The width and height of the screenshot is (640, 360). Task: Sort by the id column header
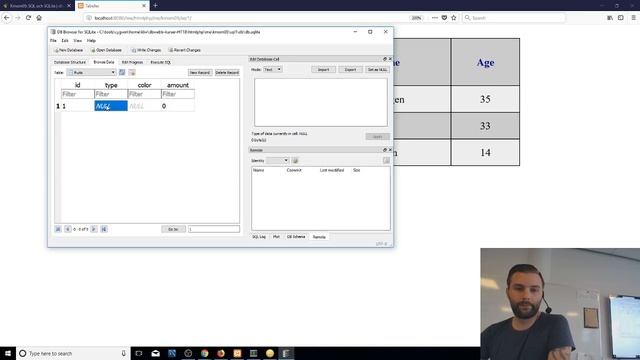click(78, 85)
